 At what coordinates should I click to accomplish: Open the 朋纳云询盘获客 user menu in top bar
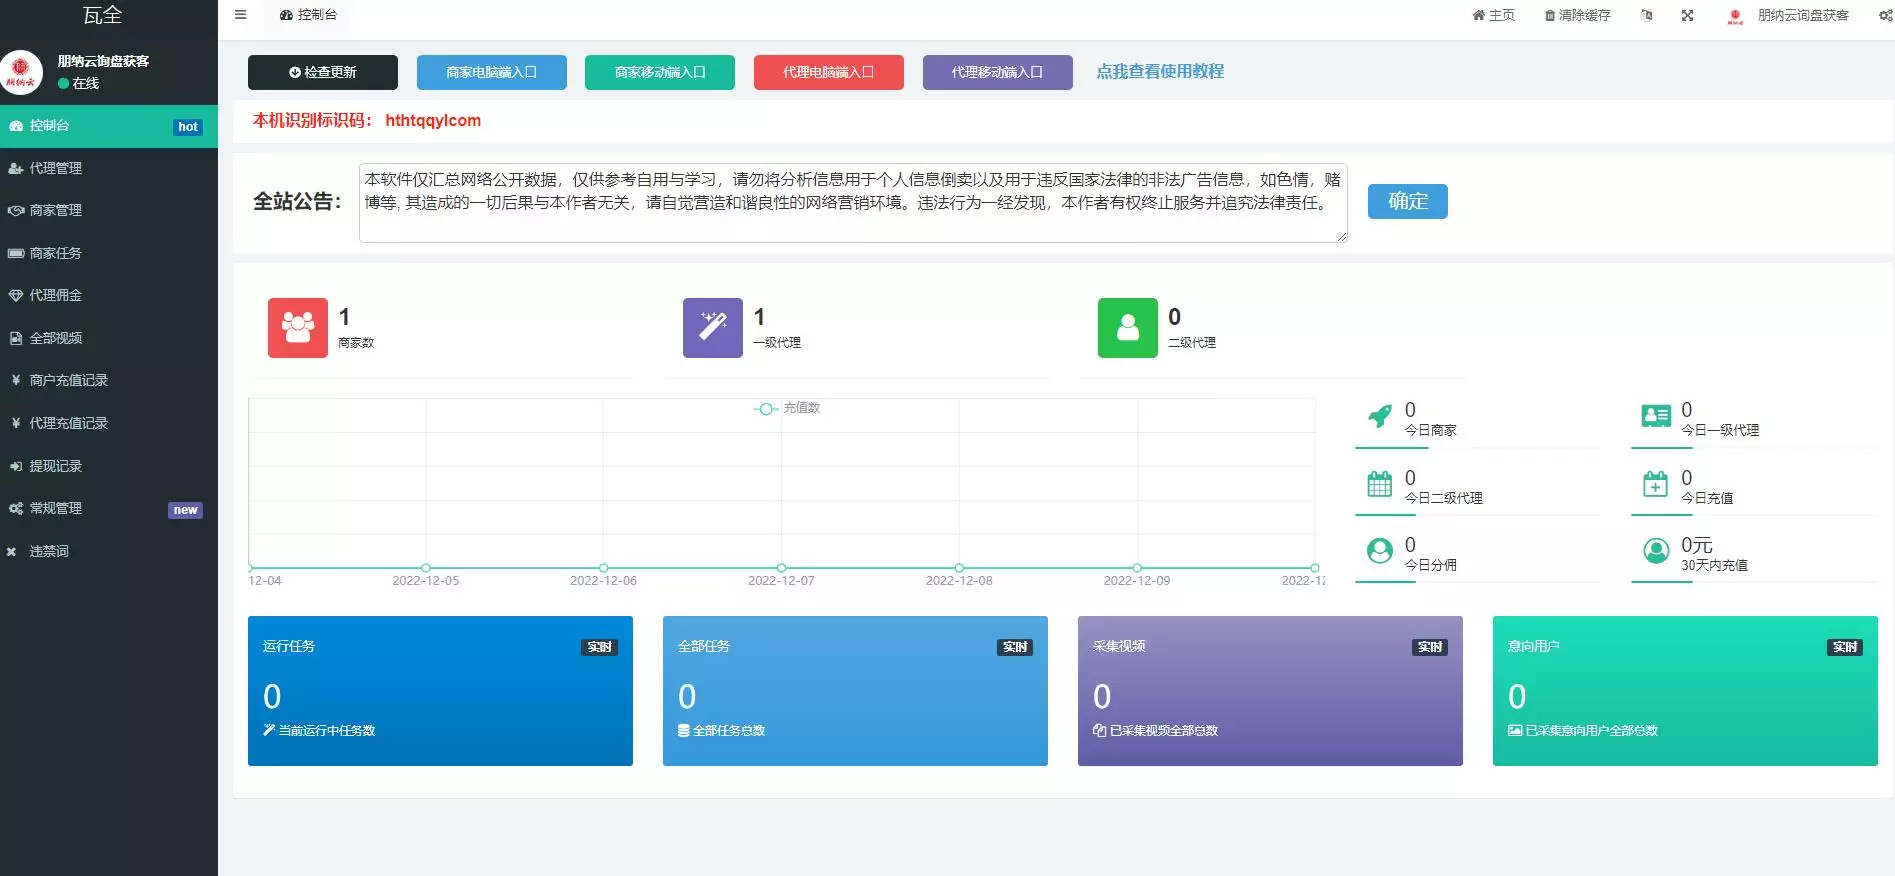[x=1788, y=15]
